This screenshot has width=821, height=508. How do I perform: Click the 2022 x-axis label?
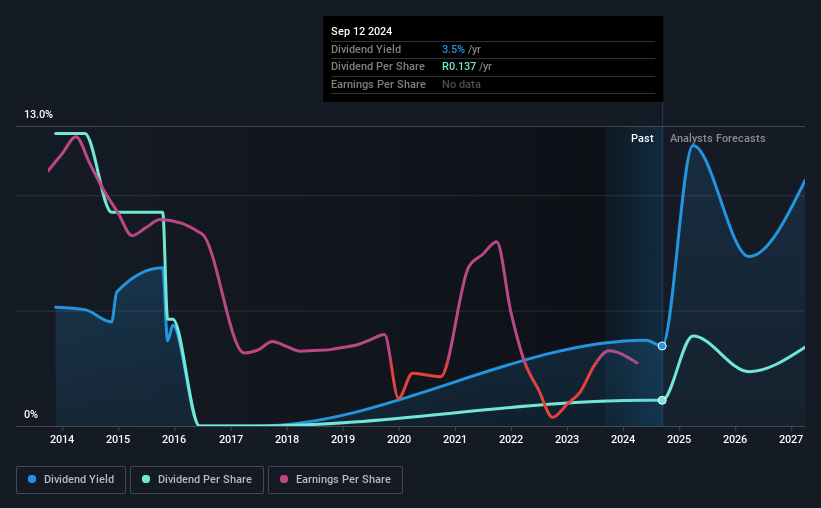(x=511, y=439)
